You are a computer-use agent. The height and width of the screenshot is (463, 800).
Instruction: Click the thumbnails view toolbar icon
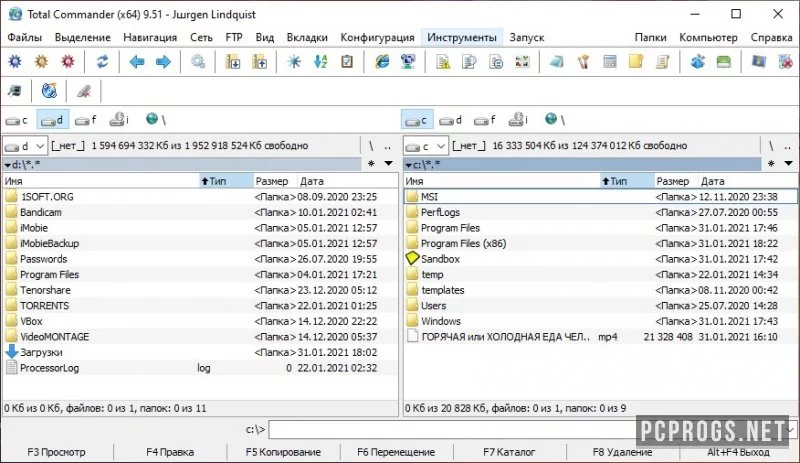click(x=522, y=62)
